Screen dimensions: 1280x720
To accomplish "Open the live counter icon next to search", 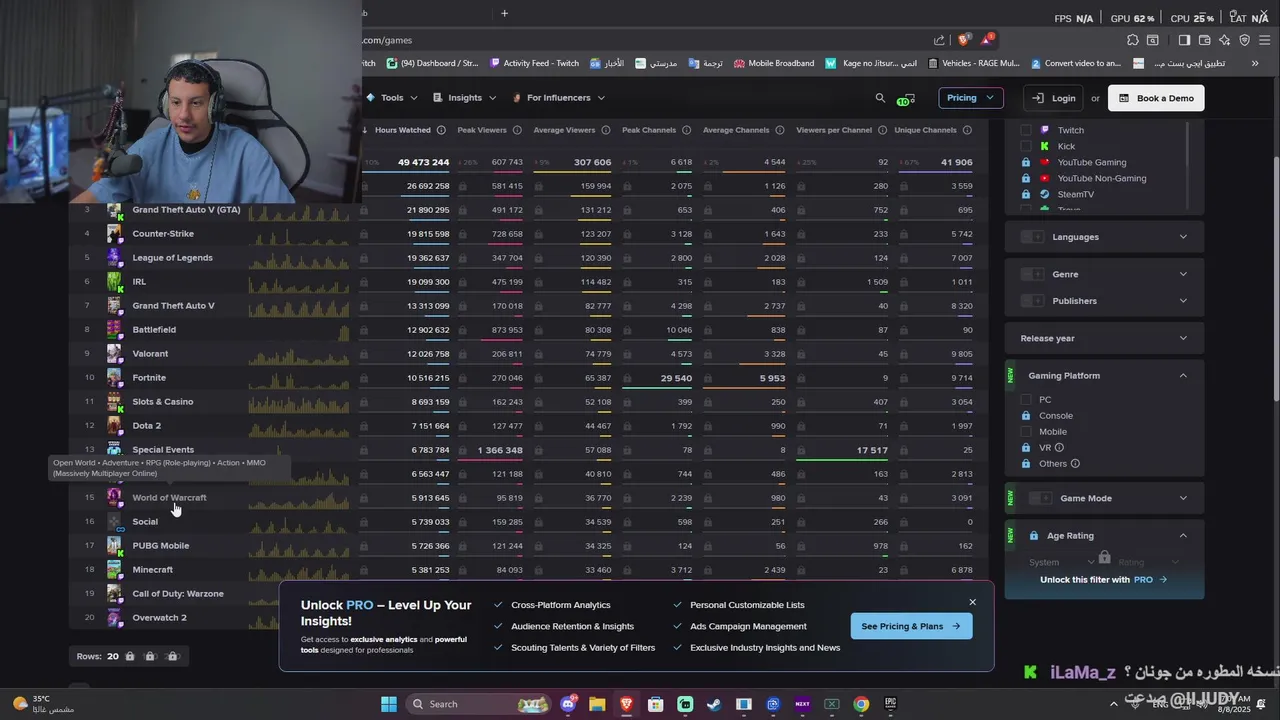I will point(905,99).
